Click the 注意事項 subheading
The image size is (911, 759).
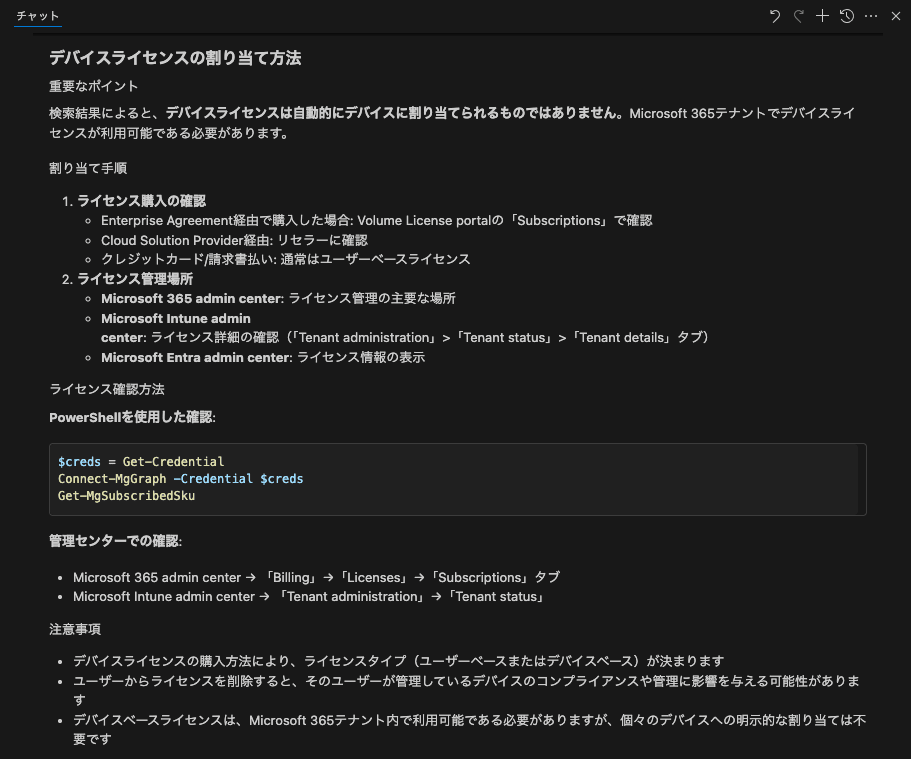pos(75,629)
